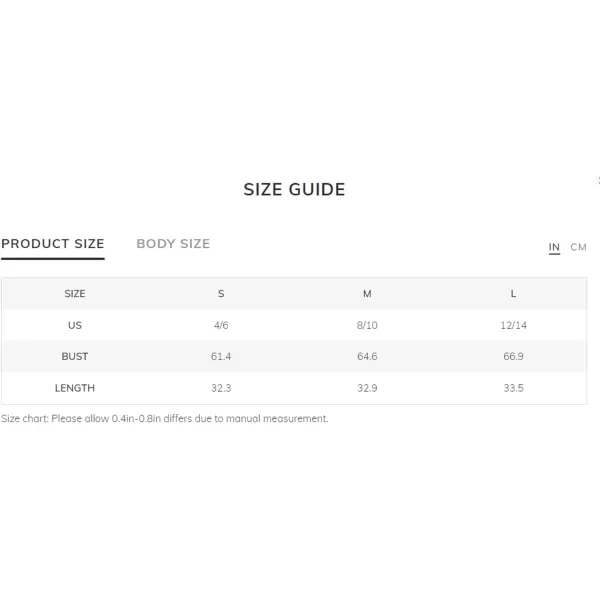Select the IN unit toggle
Viewport: 600px width, 600px height.
click(x=554, y=247)
